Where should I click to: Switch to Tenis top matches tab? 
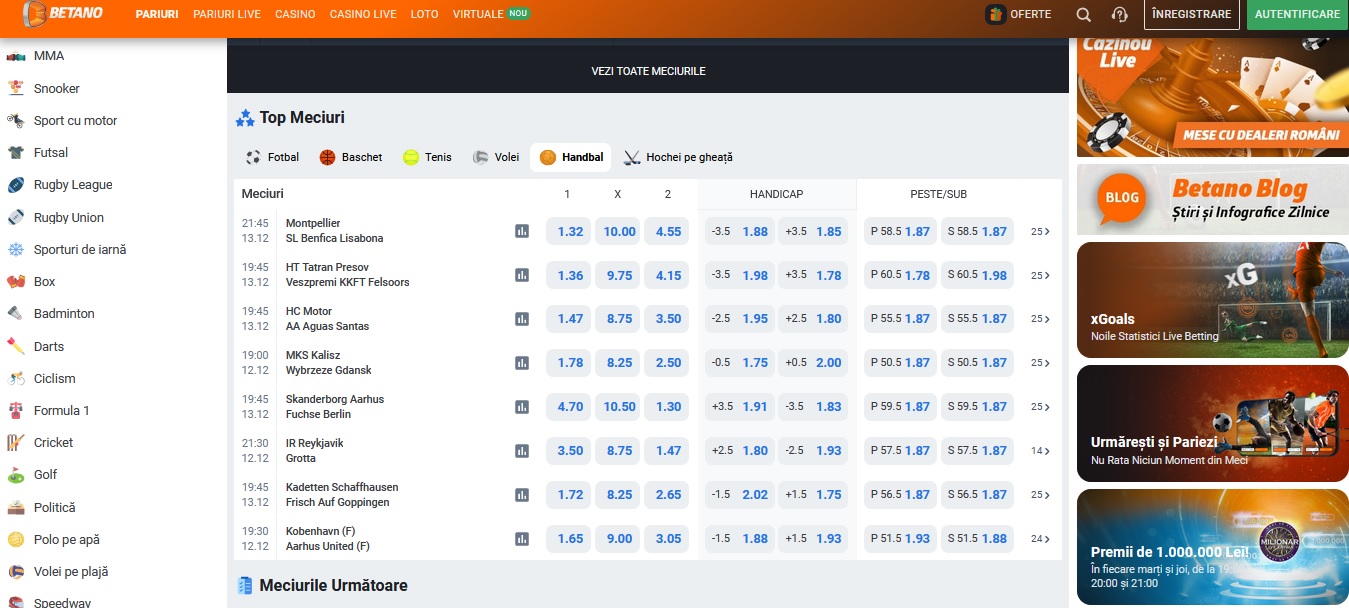pos(427,157)
